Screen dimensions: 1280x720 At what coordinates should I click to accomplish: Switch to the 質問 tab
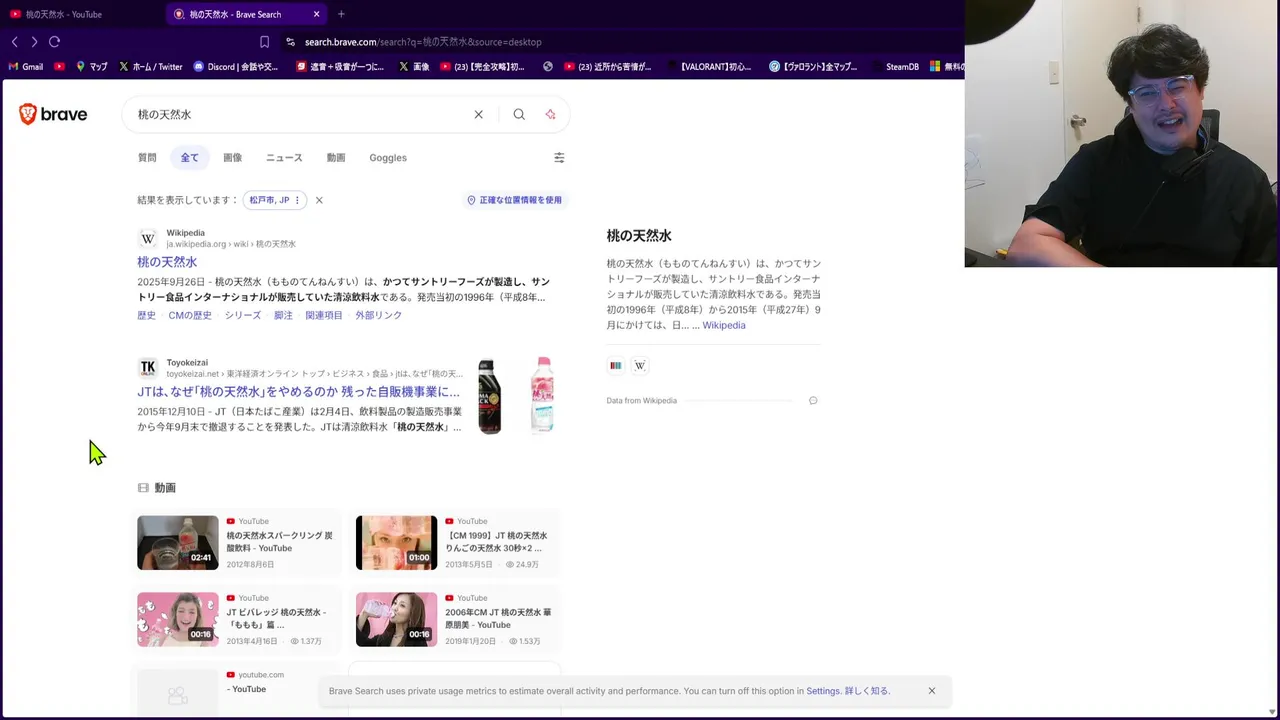[147, 157]
